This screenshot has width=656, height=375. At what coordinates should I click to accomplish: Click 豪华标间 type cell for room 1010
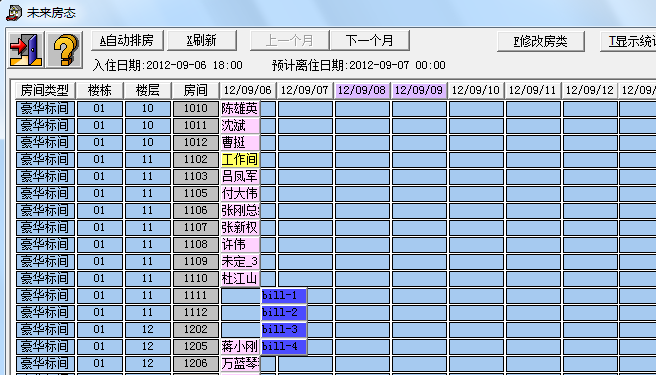point(45,109)
